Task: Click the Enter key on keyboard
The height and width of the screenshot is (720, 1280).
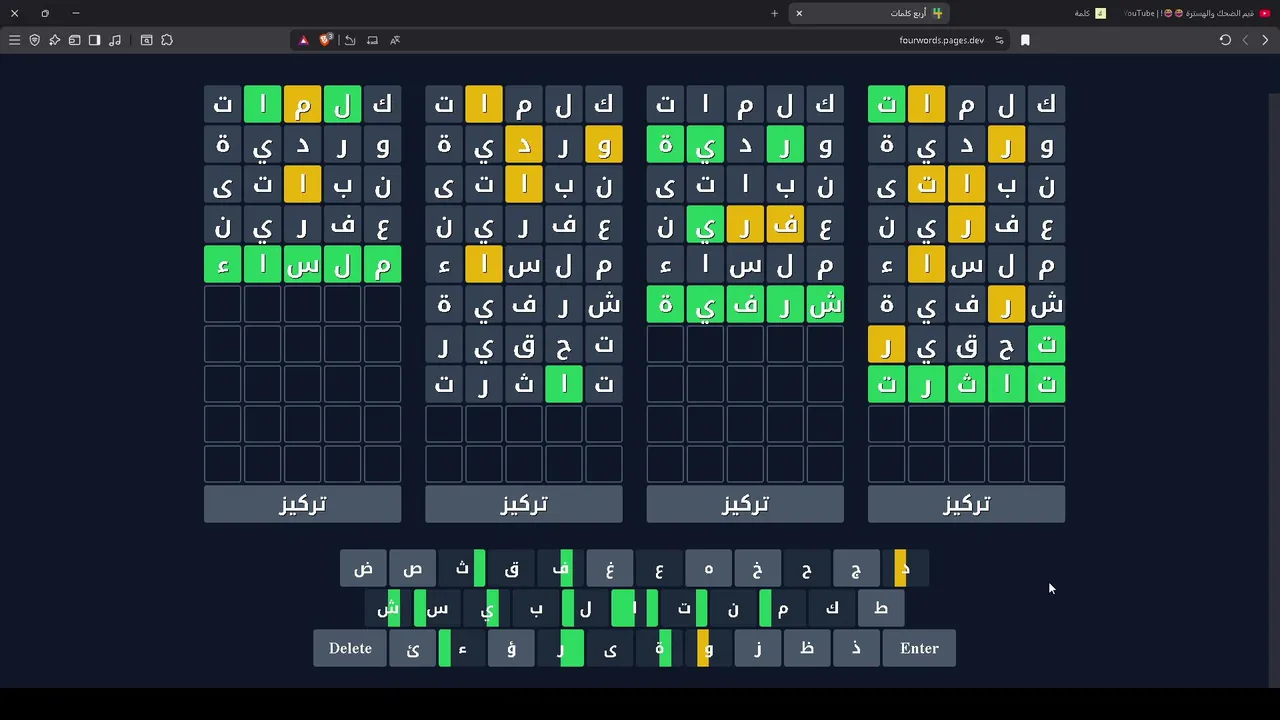Action: coord(919,648)
